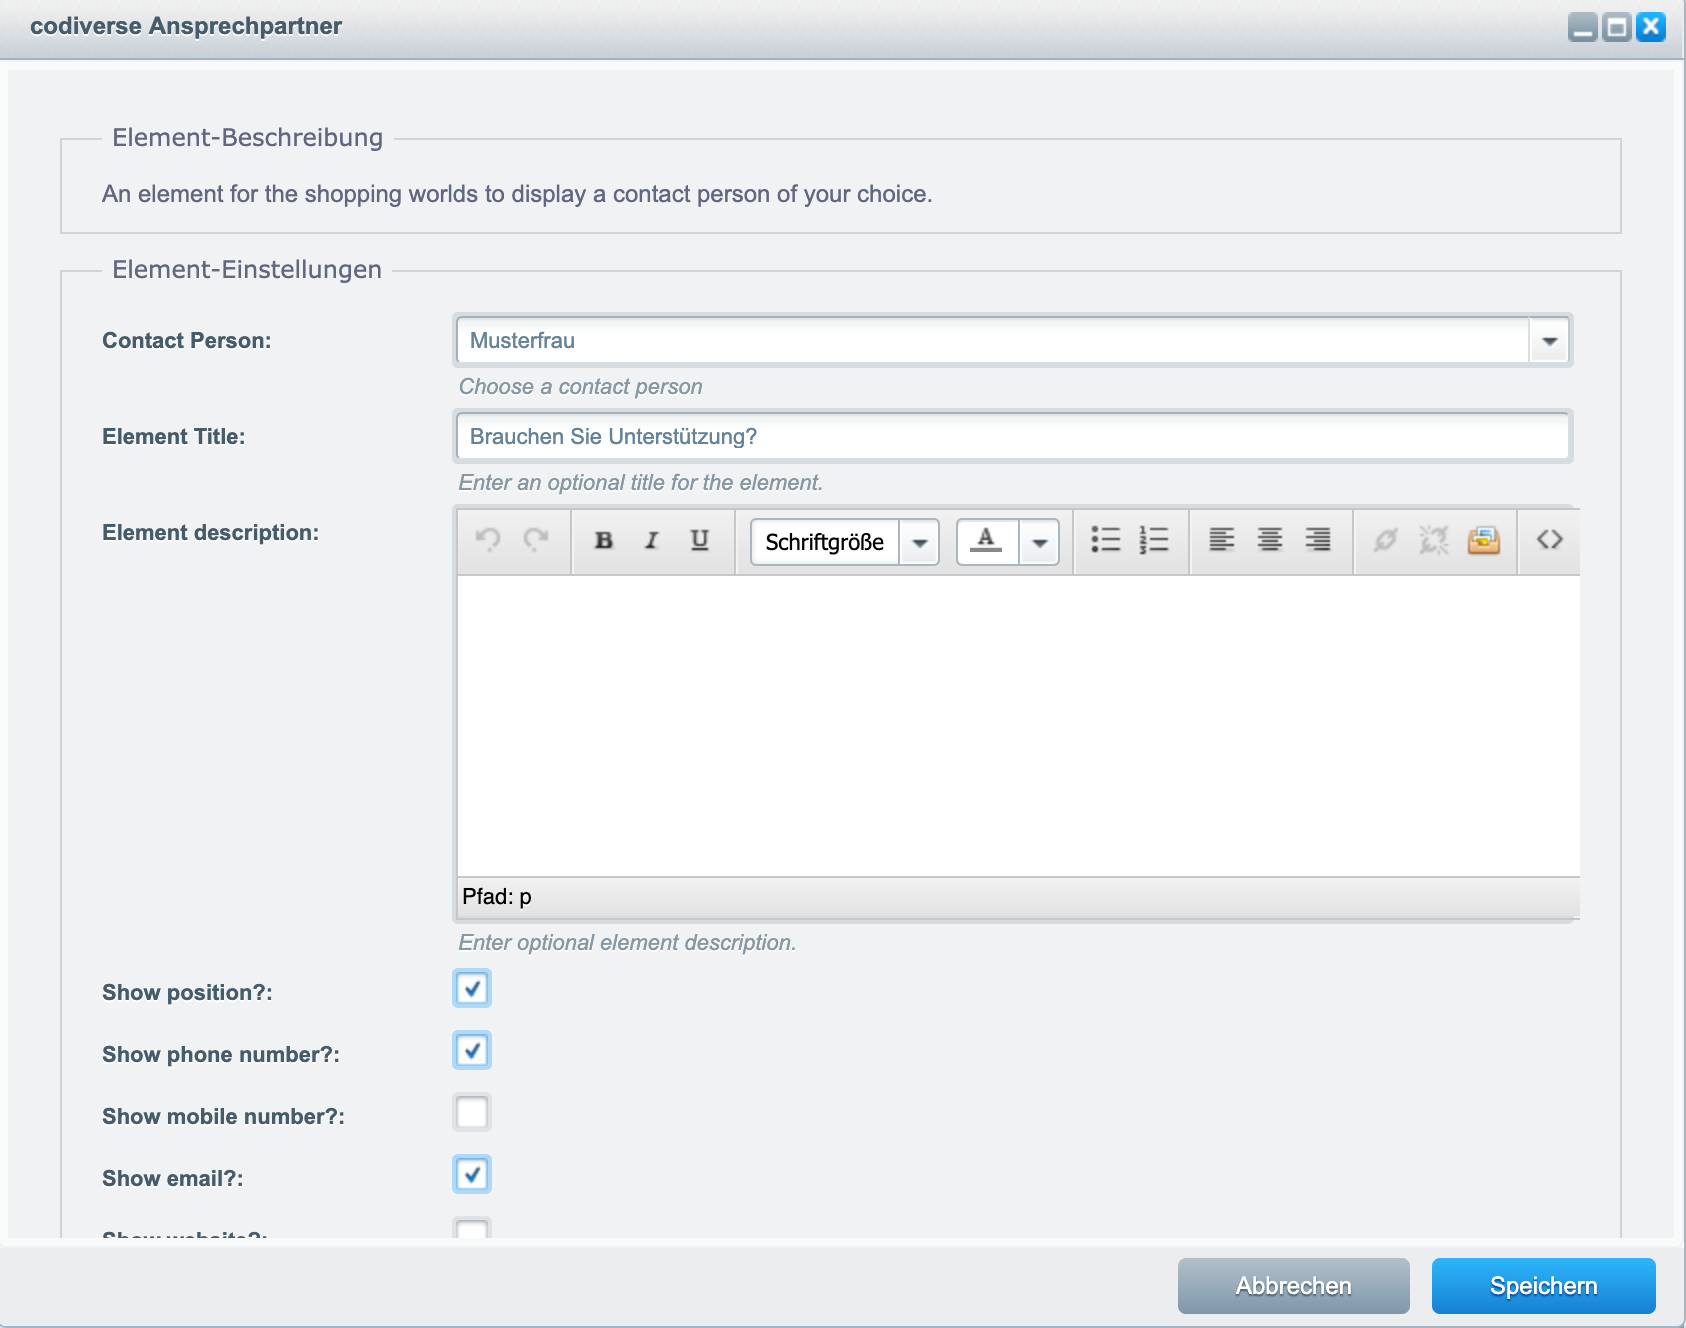Toggle bold formatting
Viewport: 1686px width, 1328px height.
pos(604,540)
